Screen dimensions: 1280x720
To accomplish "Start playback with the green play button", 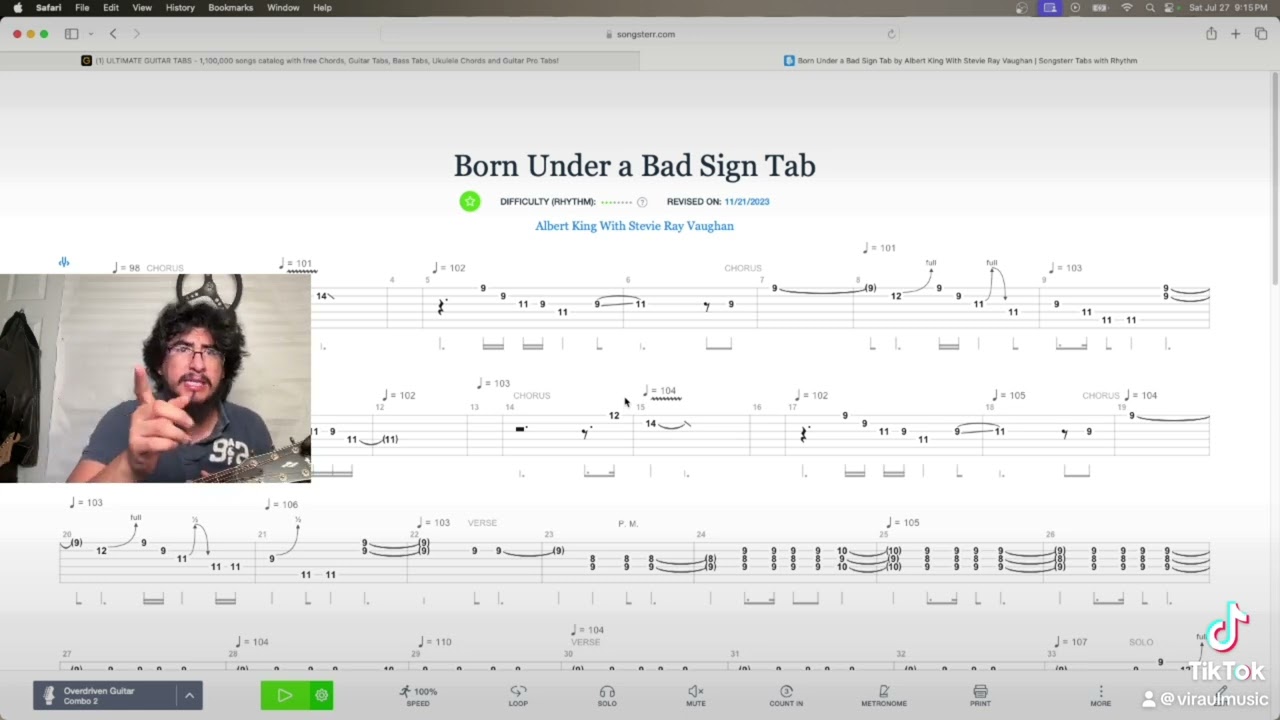I will pos(285,695).
